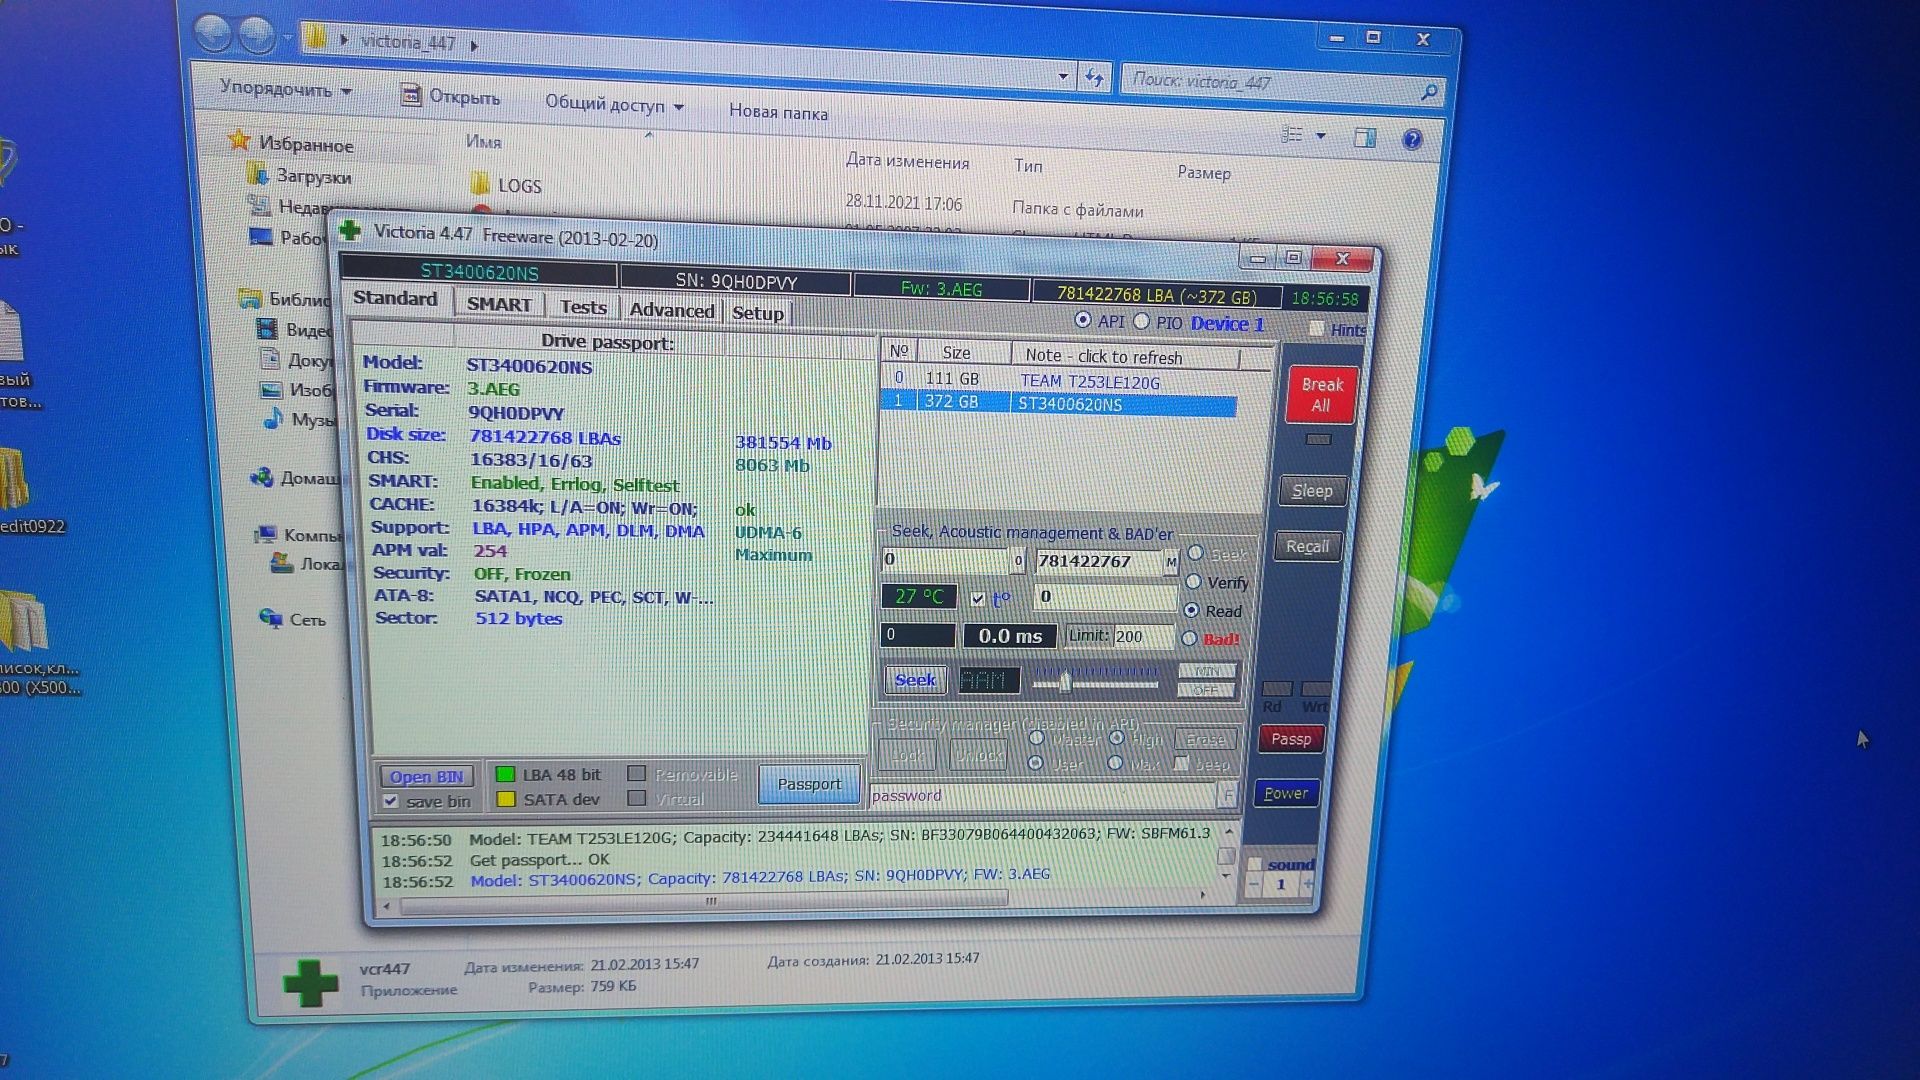Click Новая папка in Explorer
This screenshot has width=1920, height=1080.
click(x=778, y=112)
